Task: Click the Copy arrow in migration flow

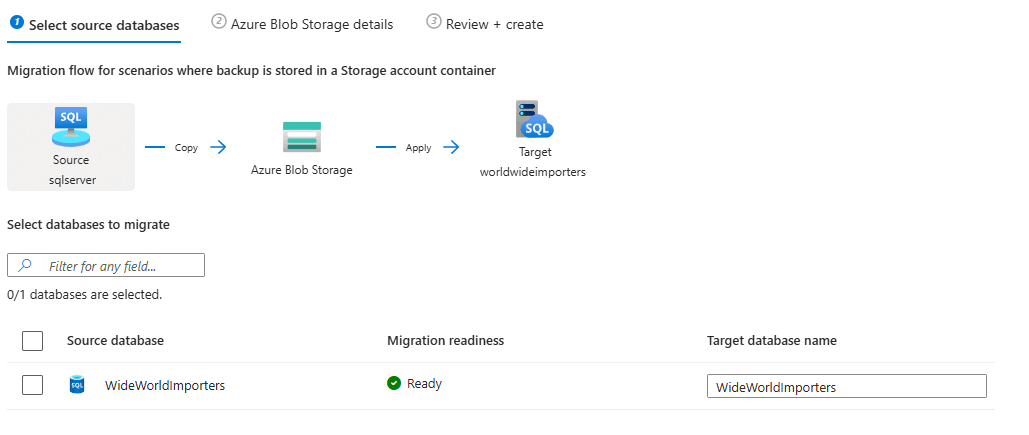Action: coord(186,148)
